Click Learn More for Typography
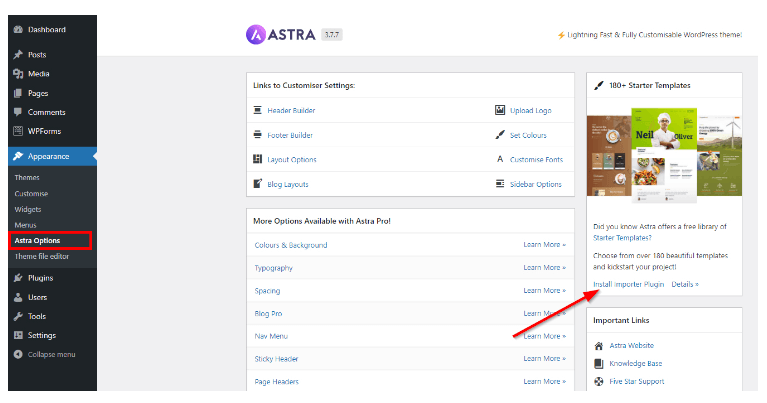Viewport: 767px width, 403px height. coord(544,268)
